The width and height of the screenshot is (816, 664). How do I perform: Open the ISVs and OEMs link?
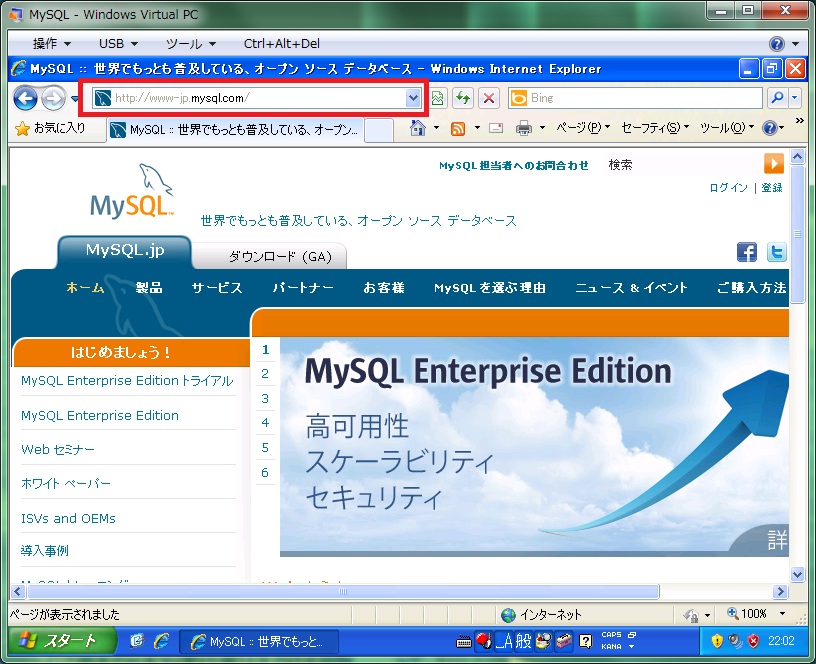[68, 518]
